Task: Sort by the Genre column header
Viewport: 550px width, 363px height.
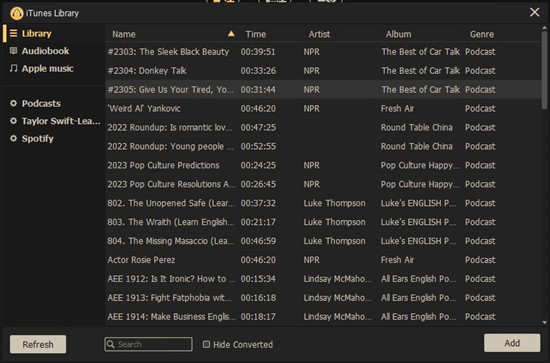Action: 482,34
